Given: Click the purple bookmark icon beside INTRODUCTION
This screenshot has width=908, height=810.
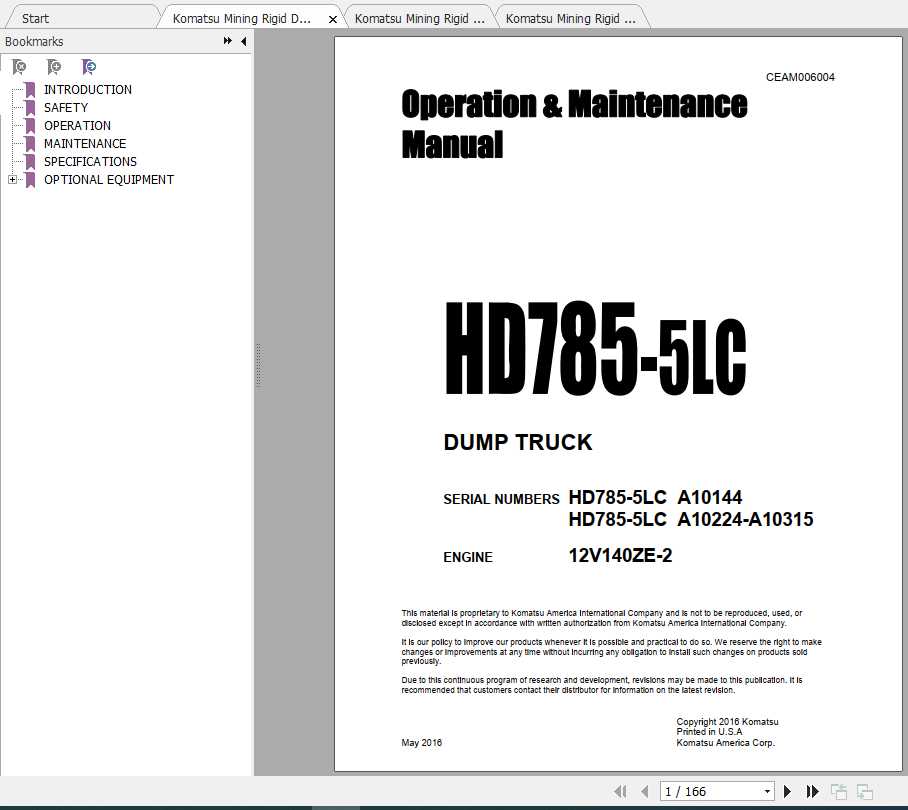Looking at the screenshot, I should pos(30,90).
